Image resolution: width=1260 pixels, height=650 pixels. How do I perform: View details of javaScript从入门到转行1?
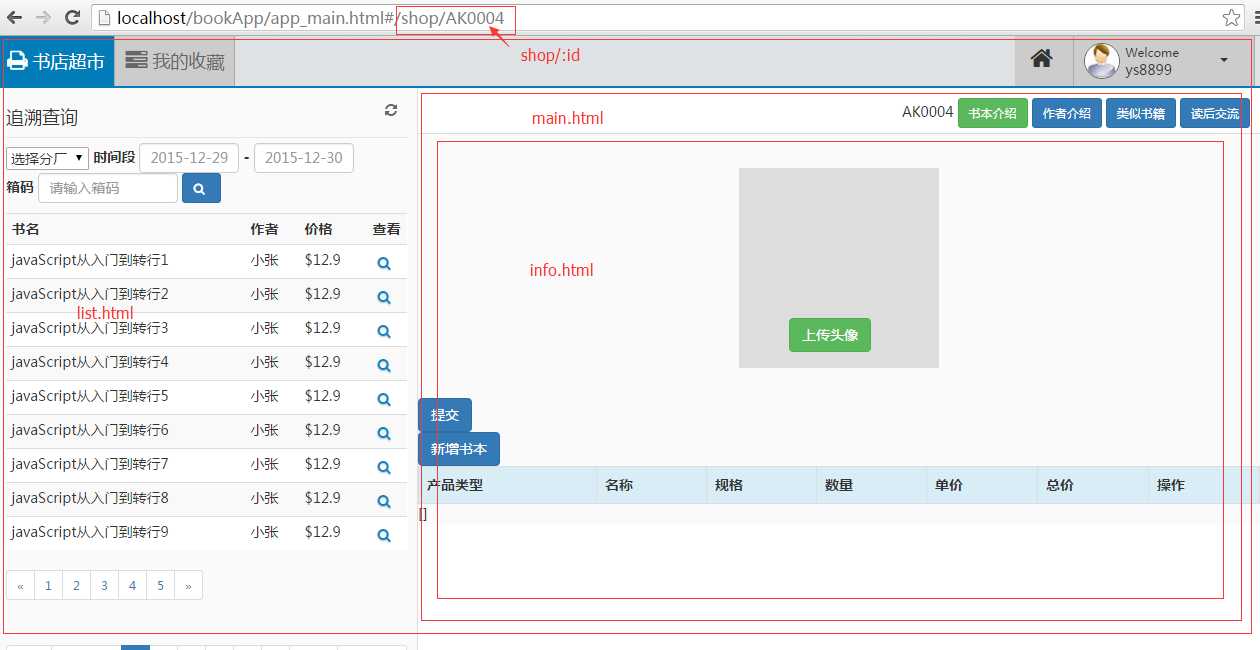(x=383, y=264)
